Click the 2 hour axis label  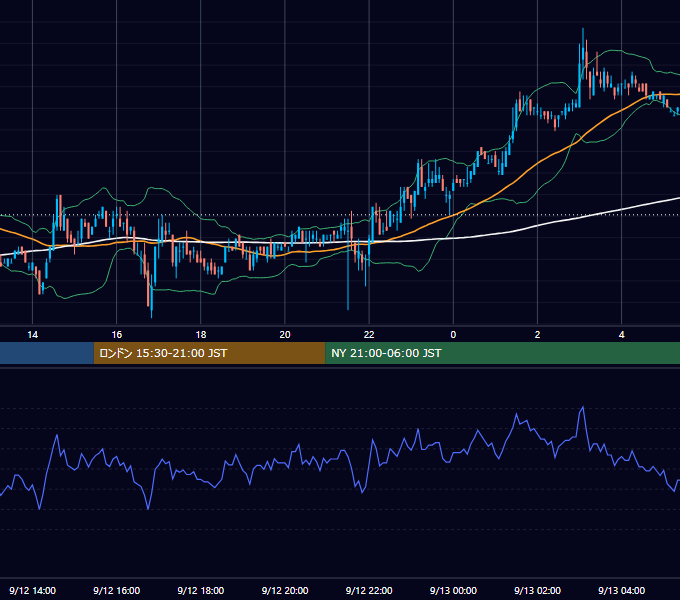pos(537,335)
